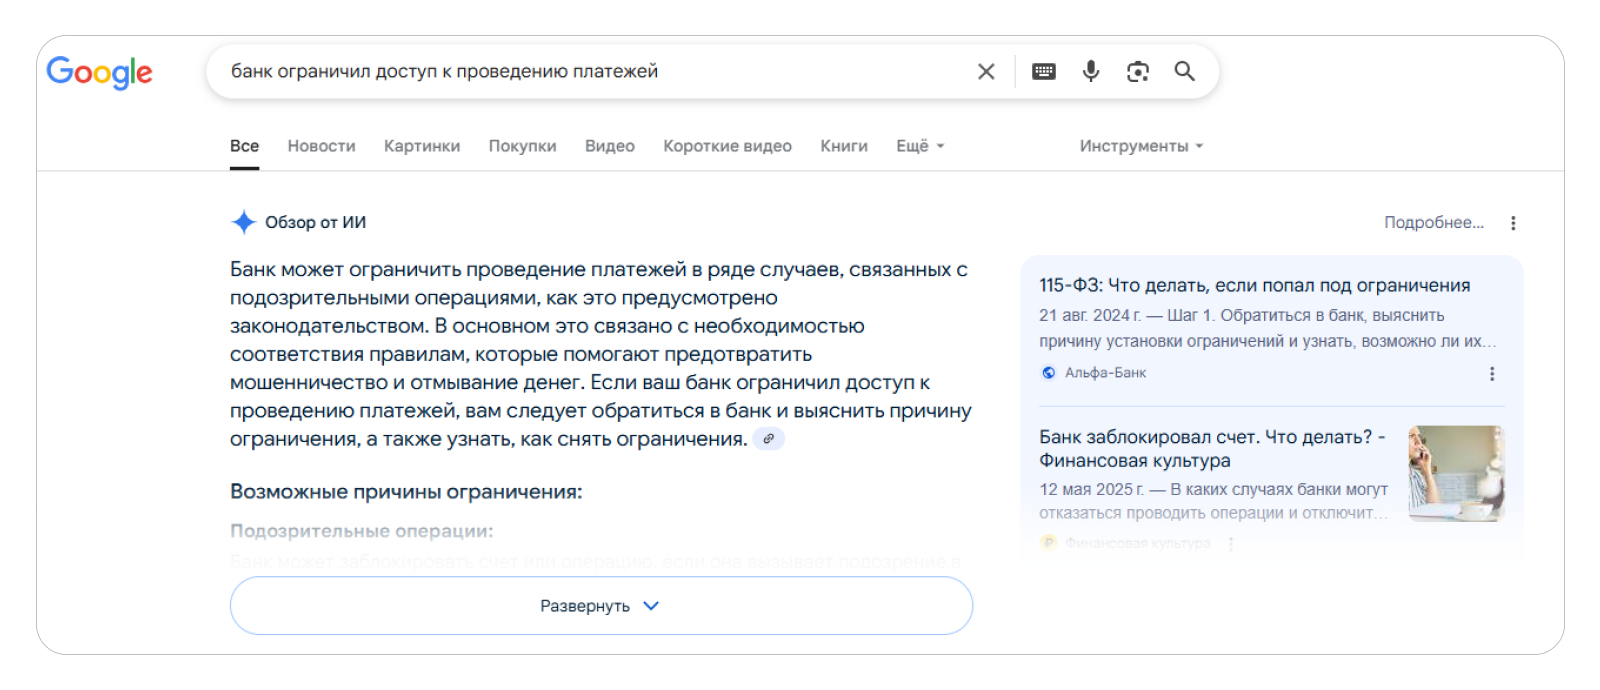The image size is (1600, 690).
Task: Open search by image camera icon
Action: 1138,71
